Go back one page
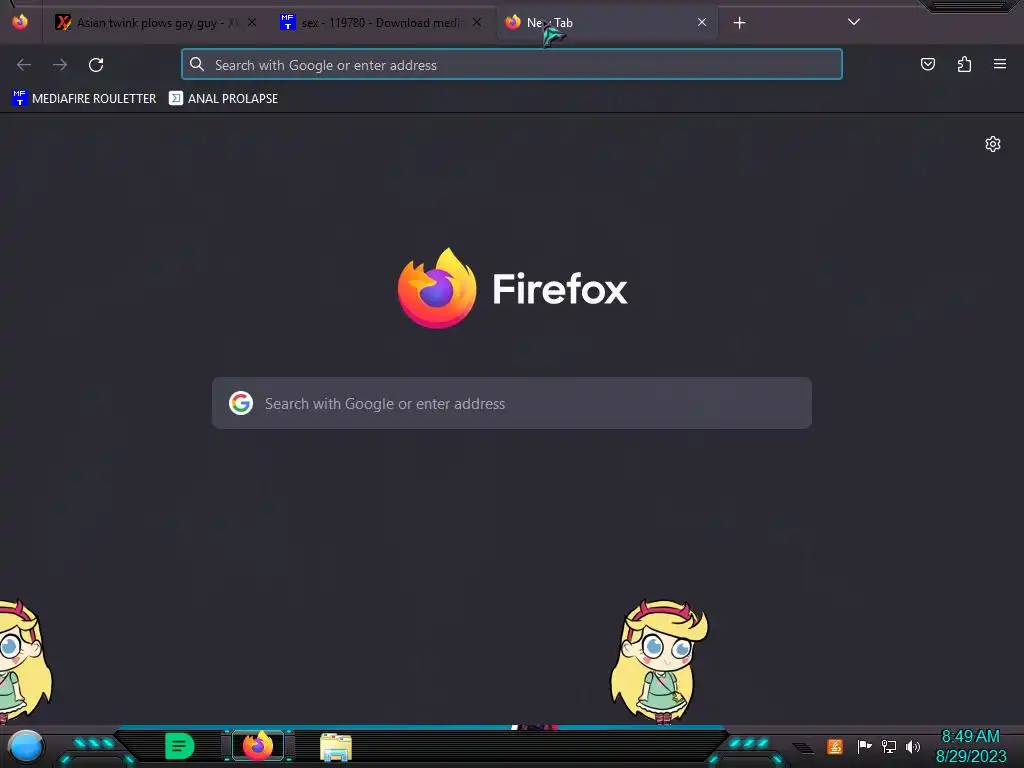The height and width of the screenshot is (768, 1024). pyautogui.click(x=24, y=65)
